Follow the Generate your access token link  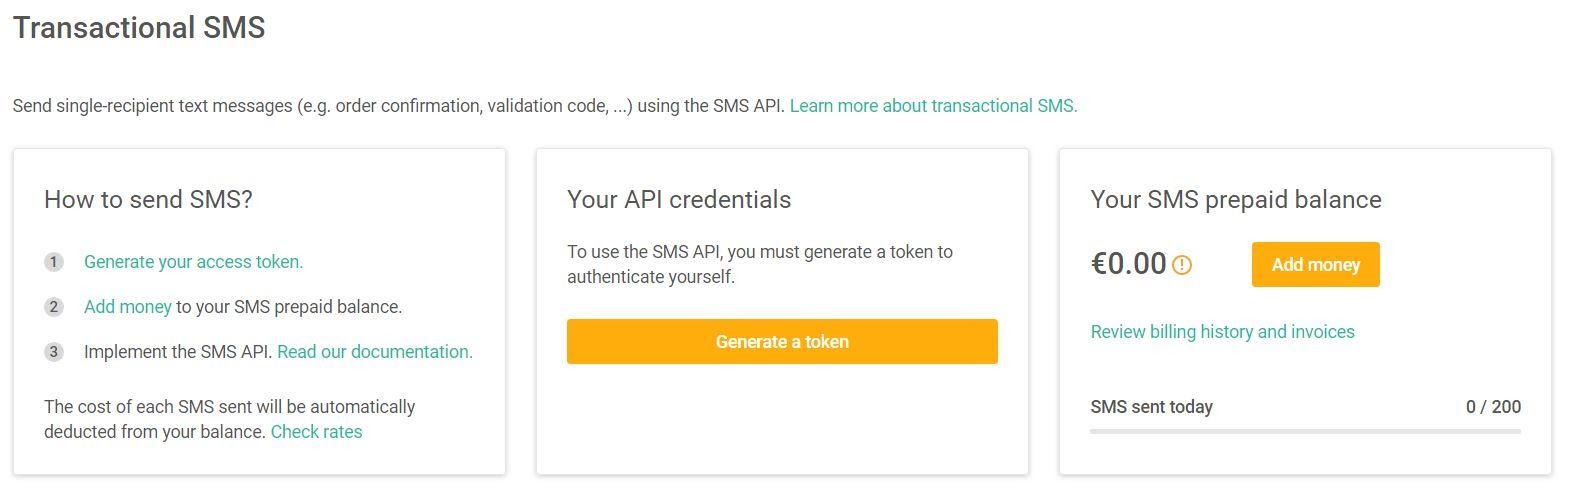pyautogui.click(x=193, y=262)
